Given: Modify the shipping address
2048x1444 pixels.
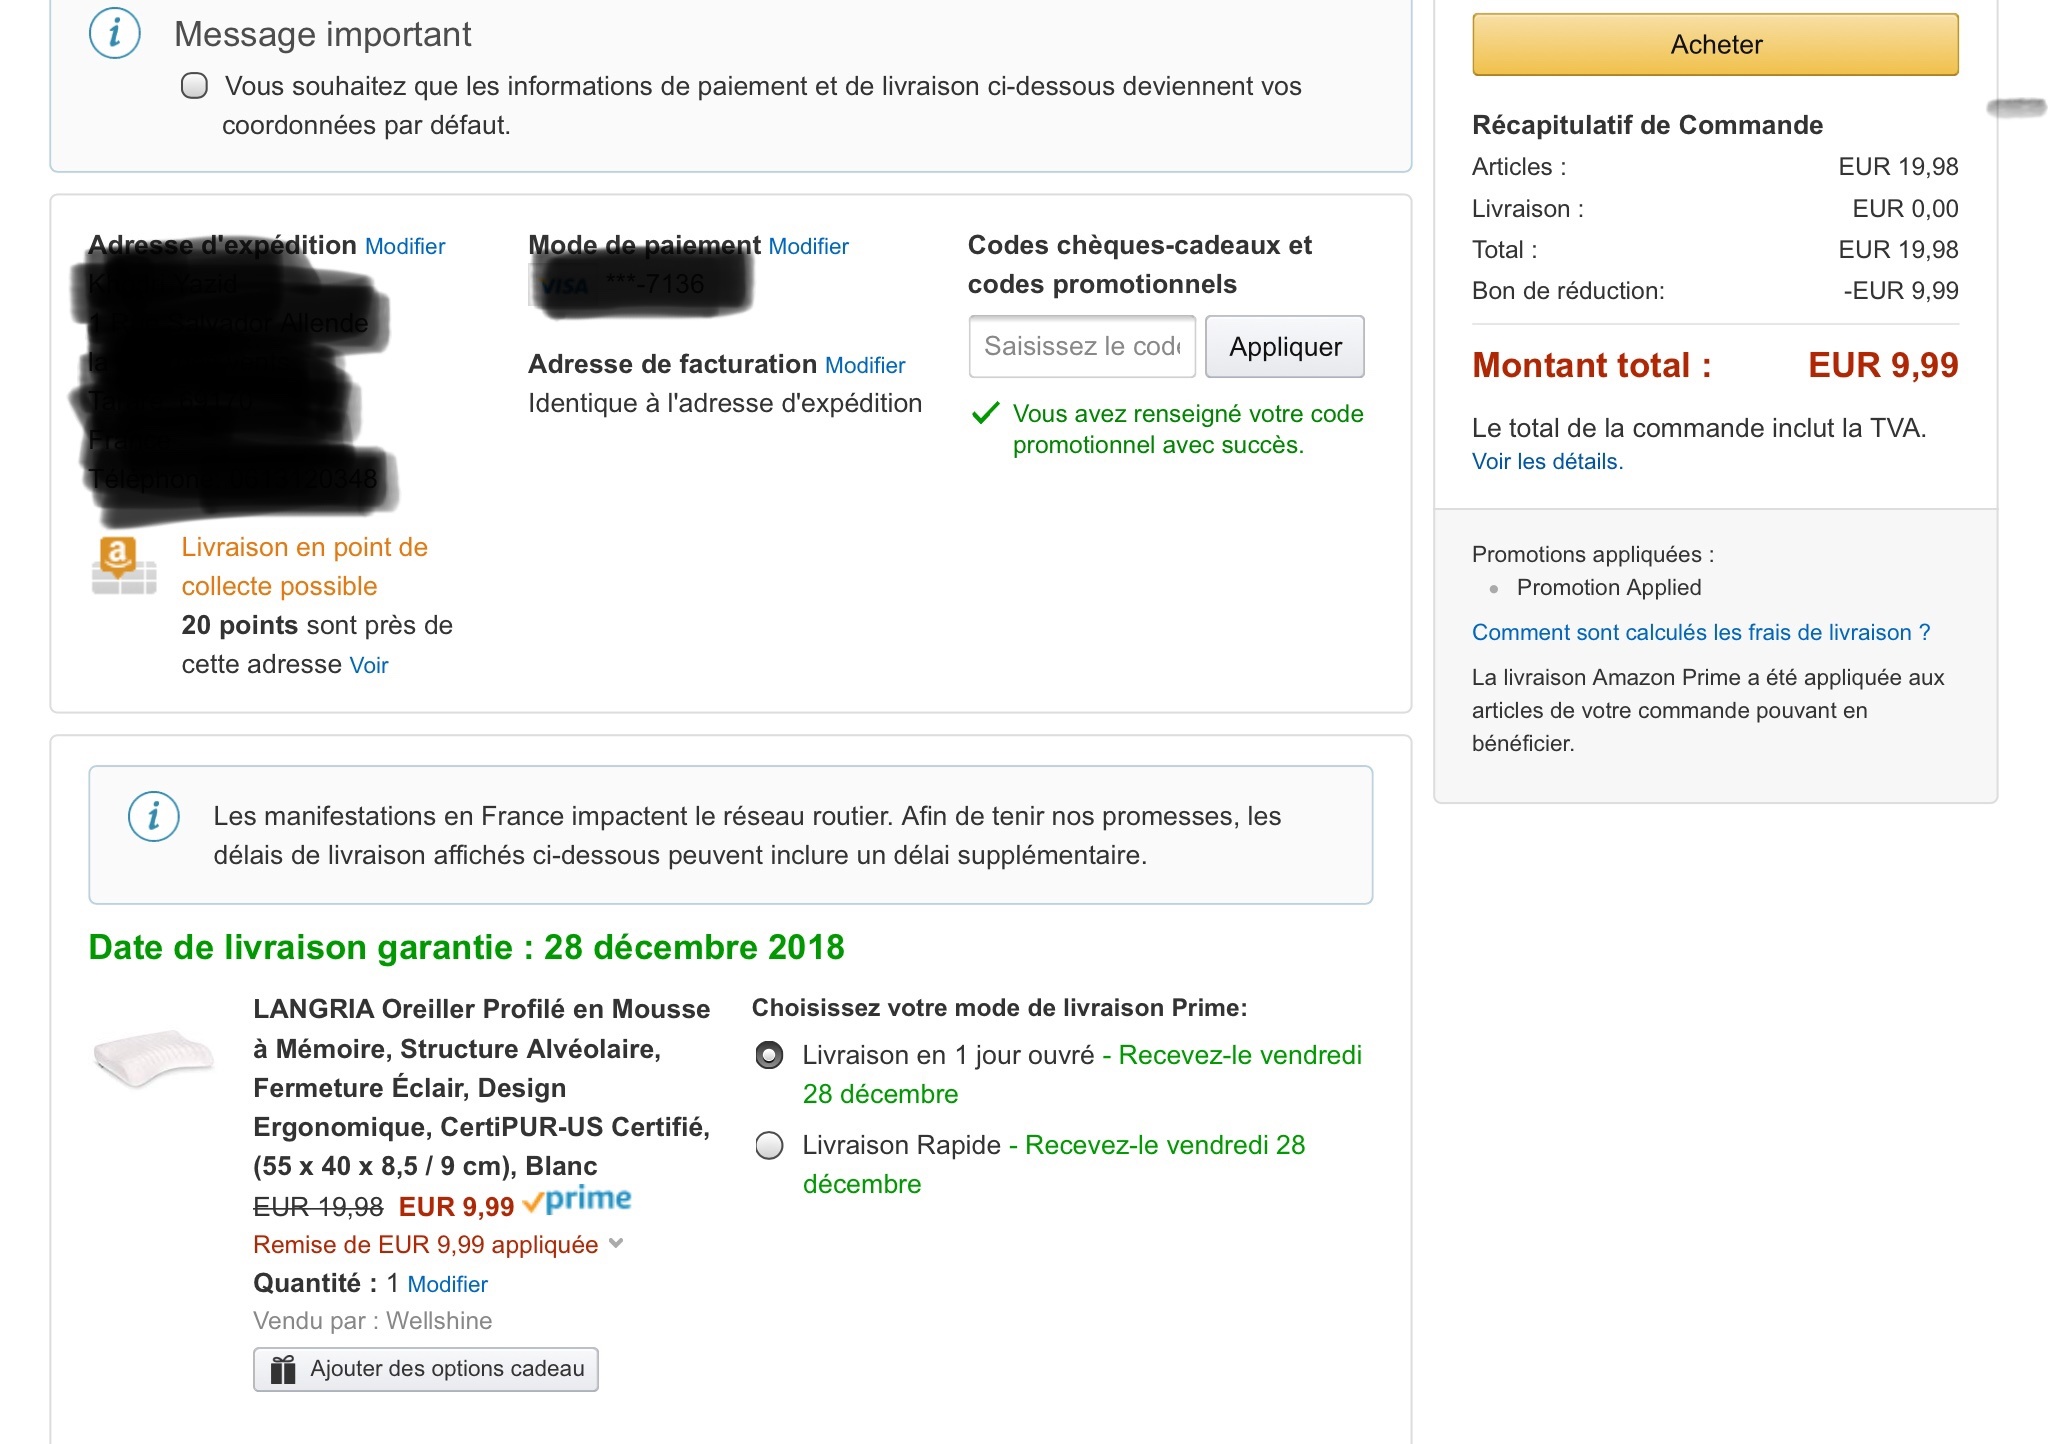Looking at the screenshot, I should 405,247.
